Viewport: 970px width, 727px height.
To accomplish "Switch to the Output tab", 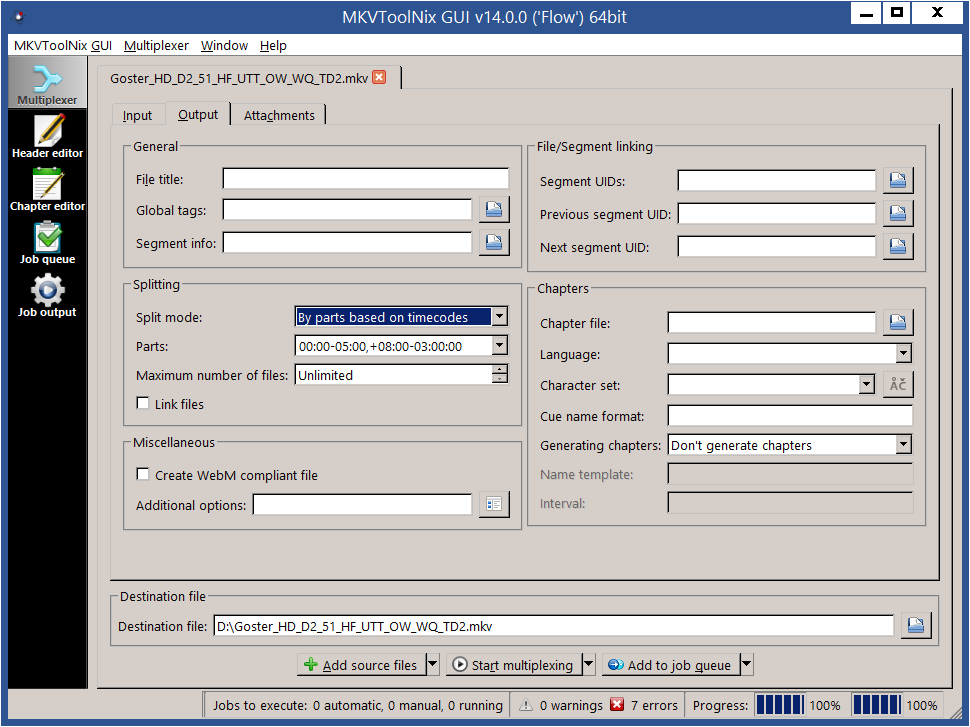I will click(x=198, y=114).
